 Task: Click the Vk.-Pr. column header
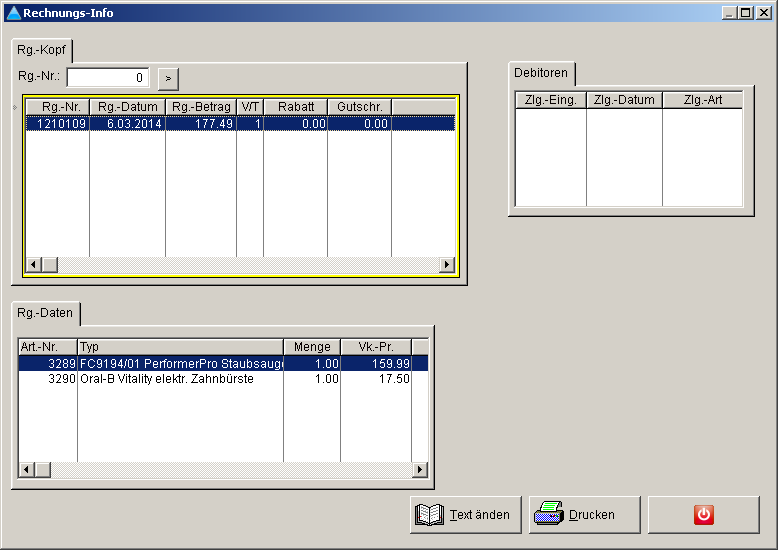(x=376, y=346)
